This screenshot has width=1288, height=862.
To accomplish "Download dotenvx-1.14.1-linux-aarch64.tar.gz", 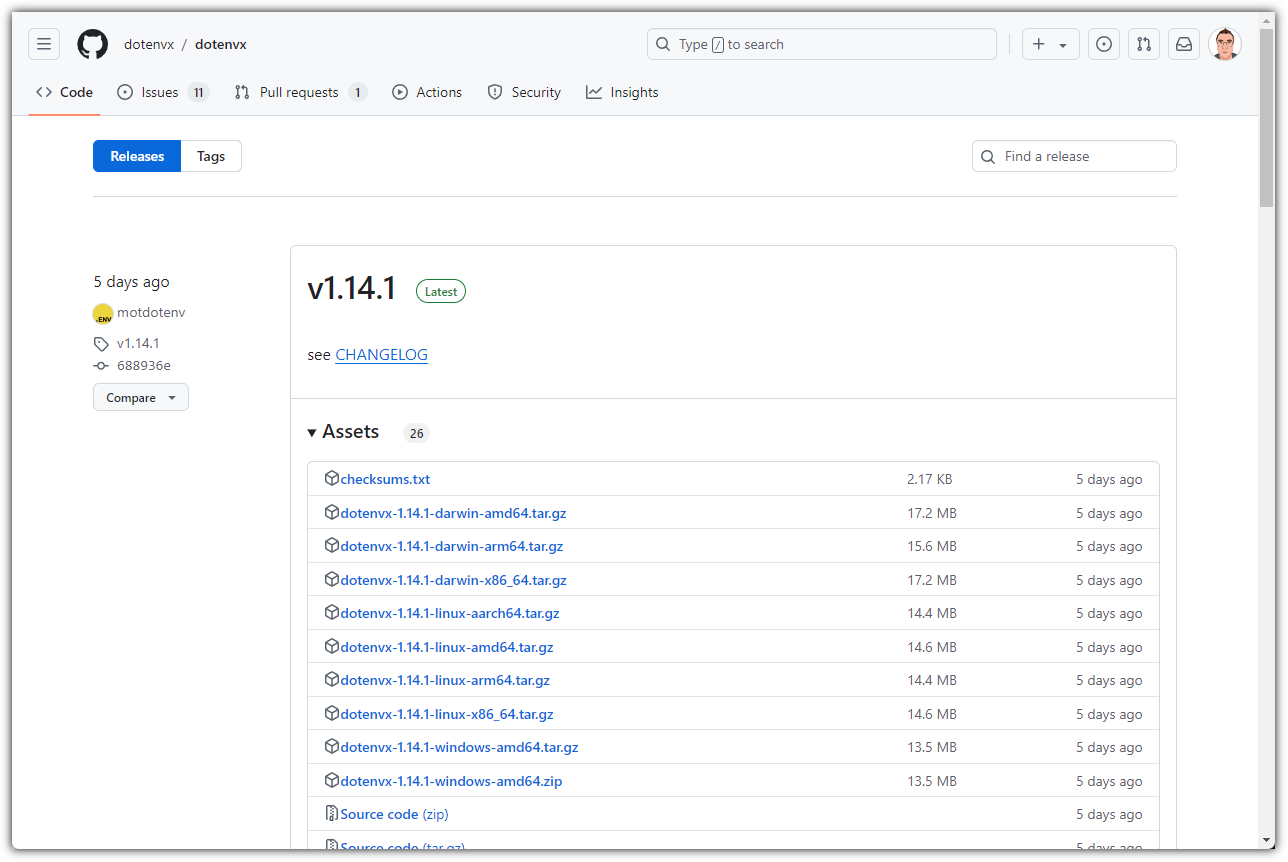I will [450, 613].
